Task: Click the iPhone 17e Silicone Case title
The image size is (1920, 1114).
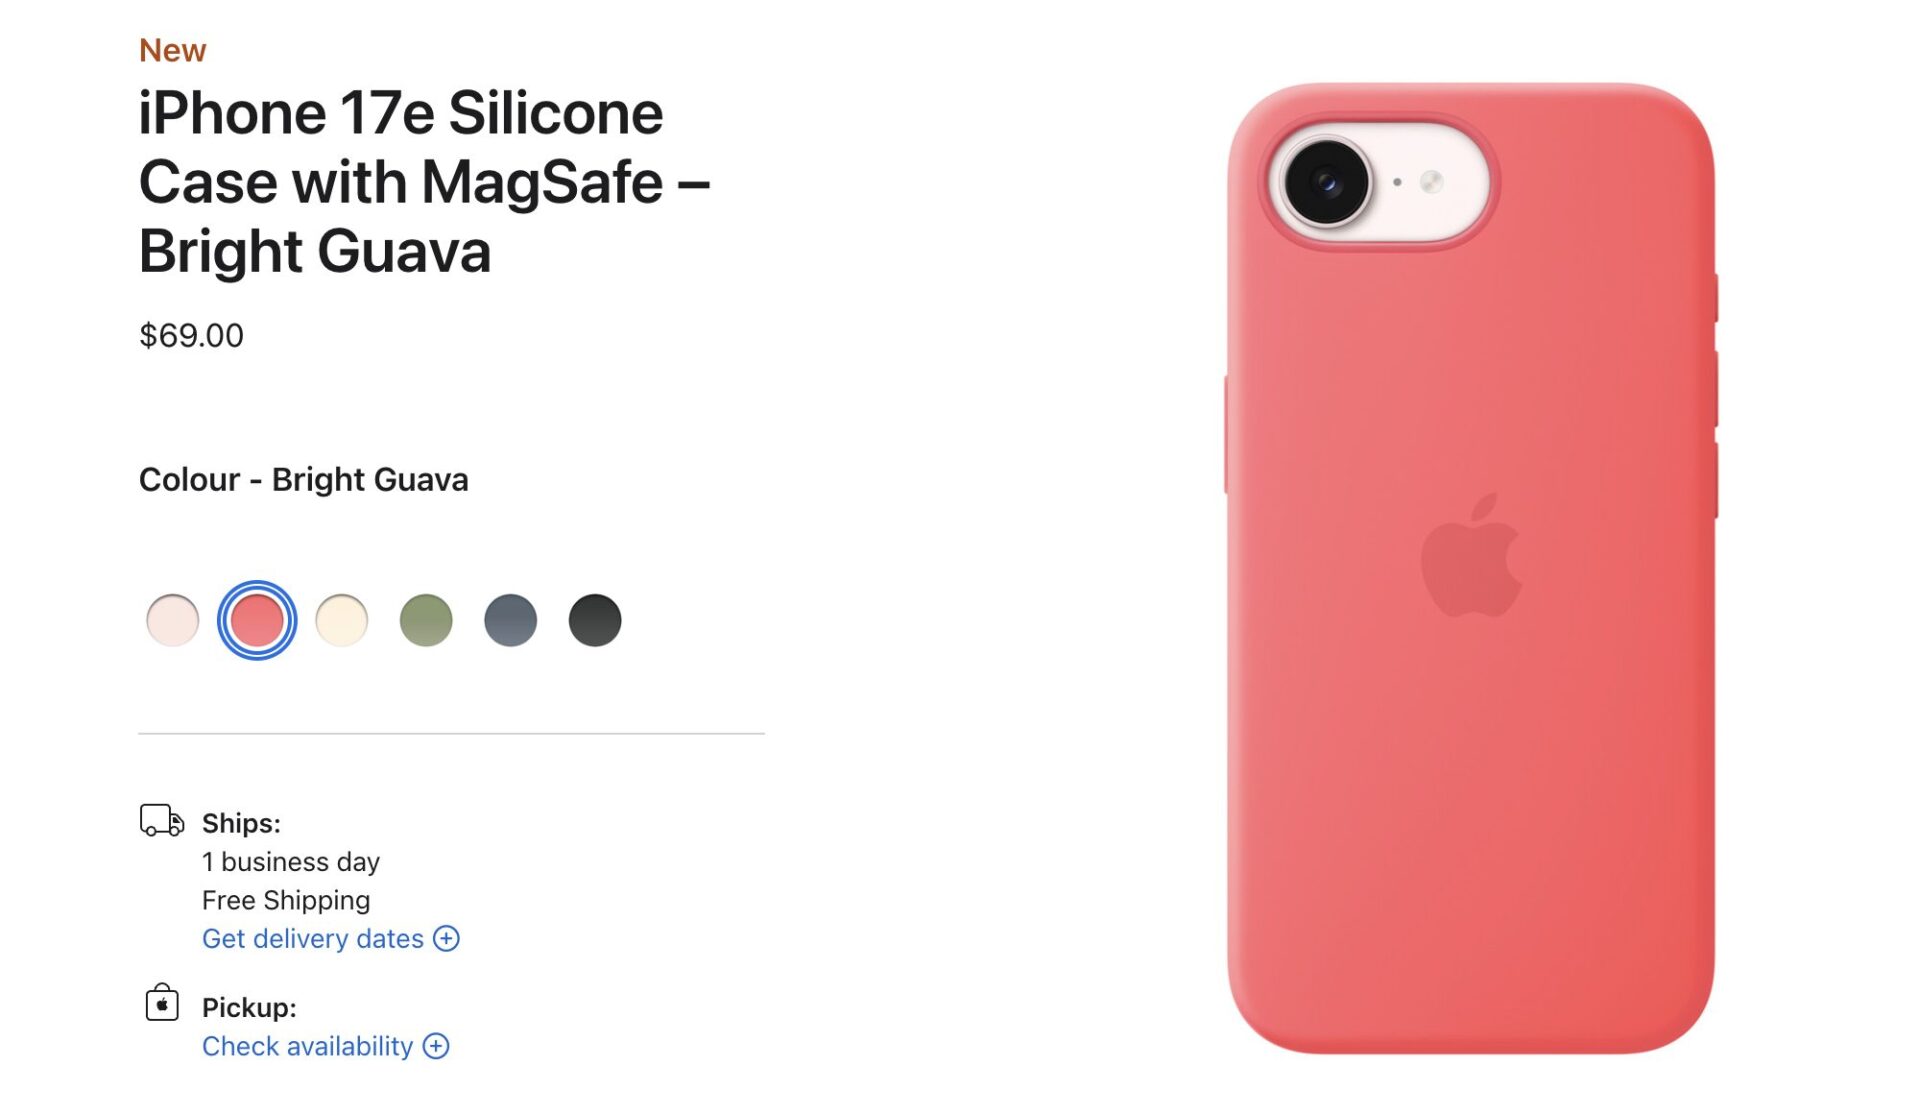Action: tap(425, 182)
